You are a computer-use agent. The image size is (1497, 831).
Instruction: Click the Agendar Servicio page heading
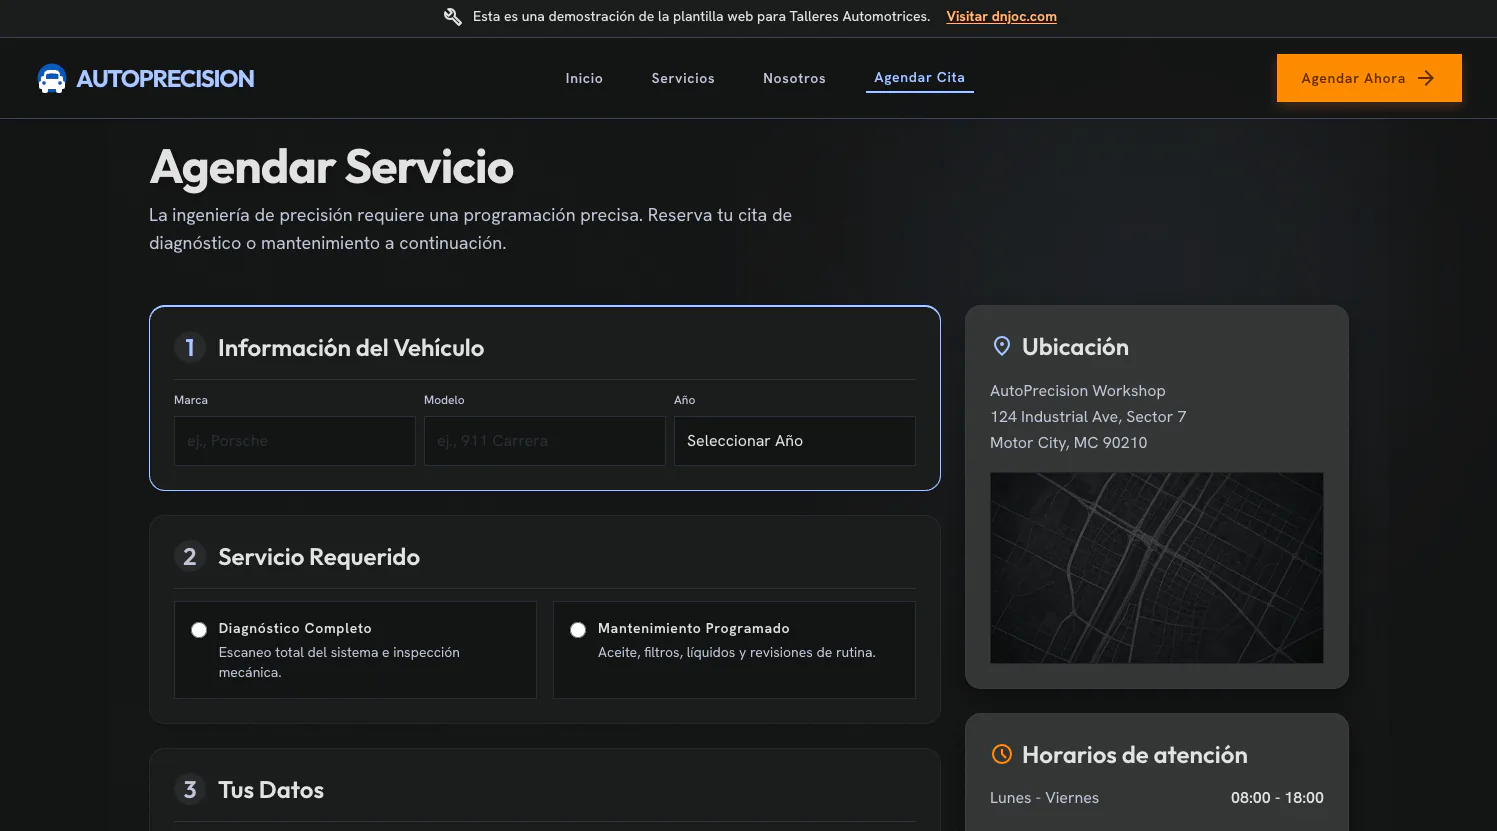pyautogui.click(x=332, y=167)
